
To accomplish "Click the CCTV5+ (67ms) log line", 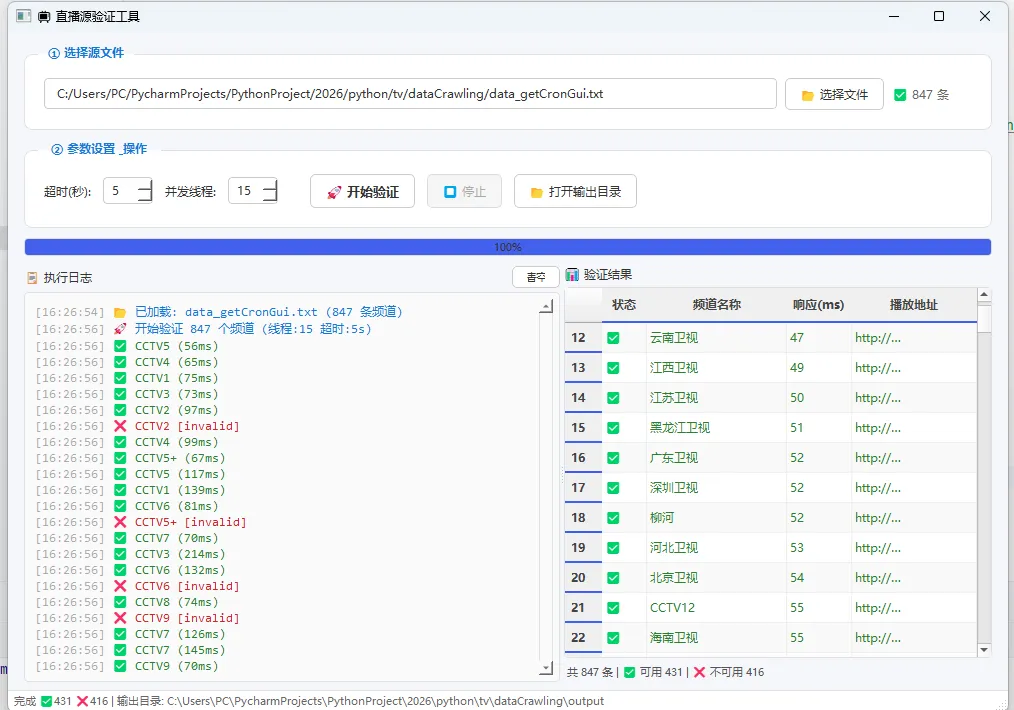I will (131, 458).
